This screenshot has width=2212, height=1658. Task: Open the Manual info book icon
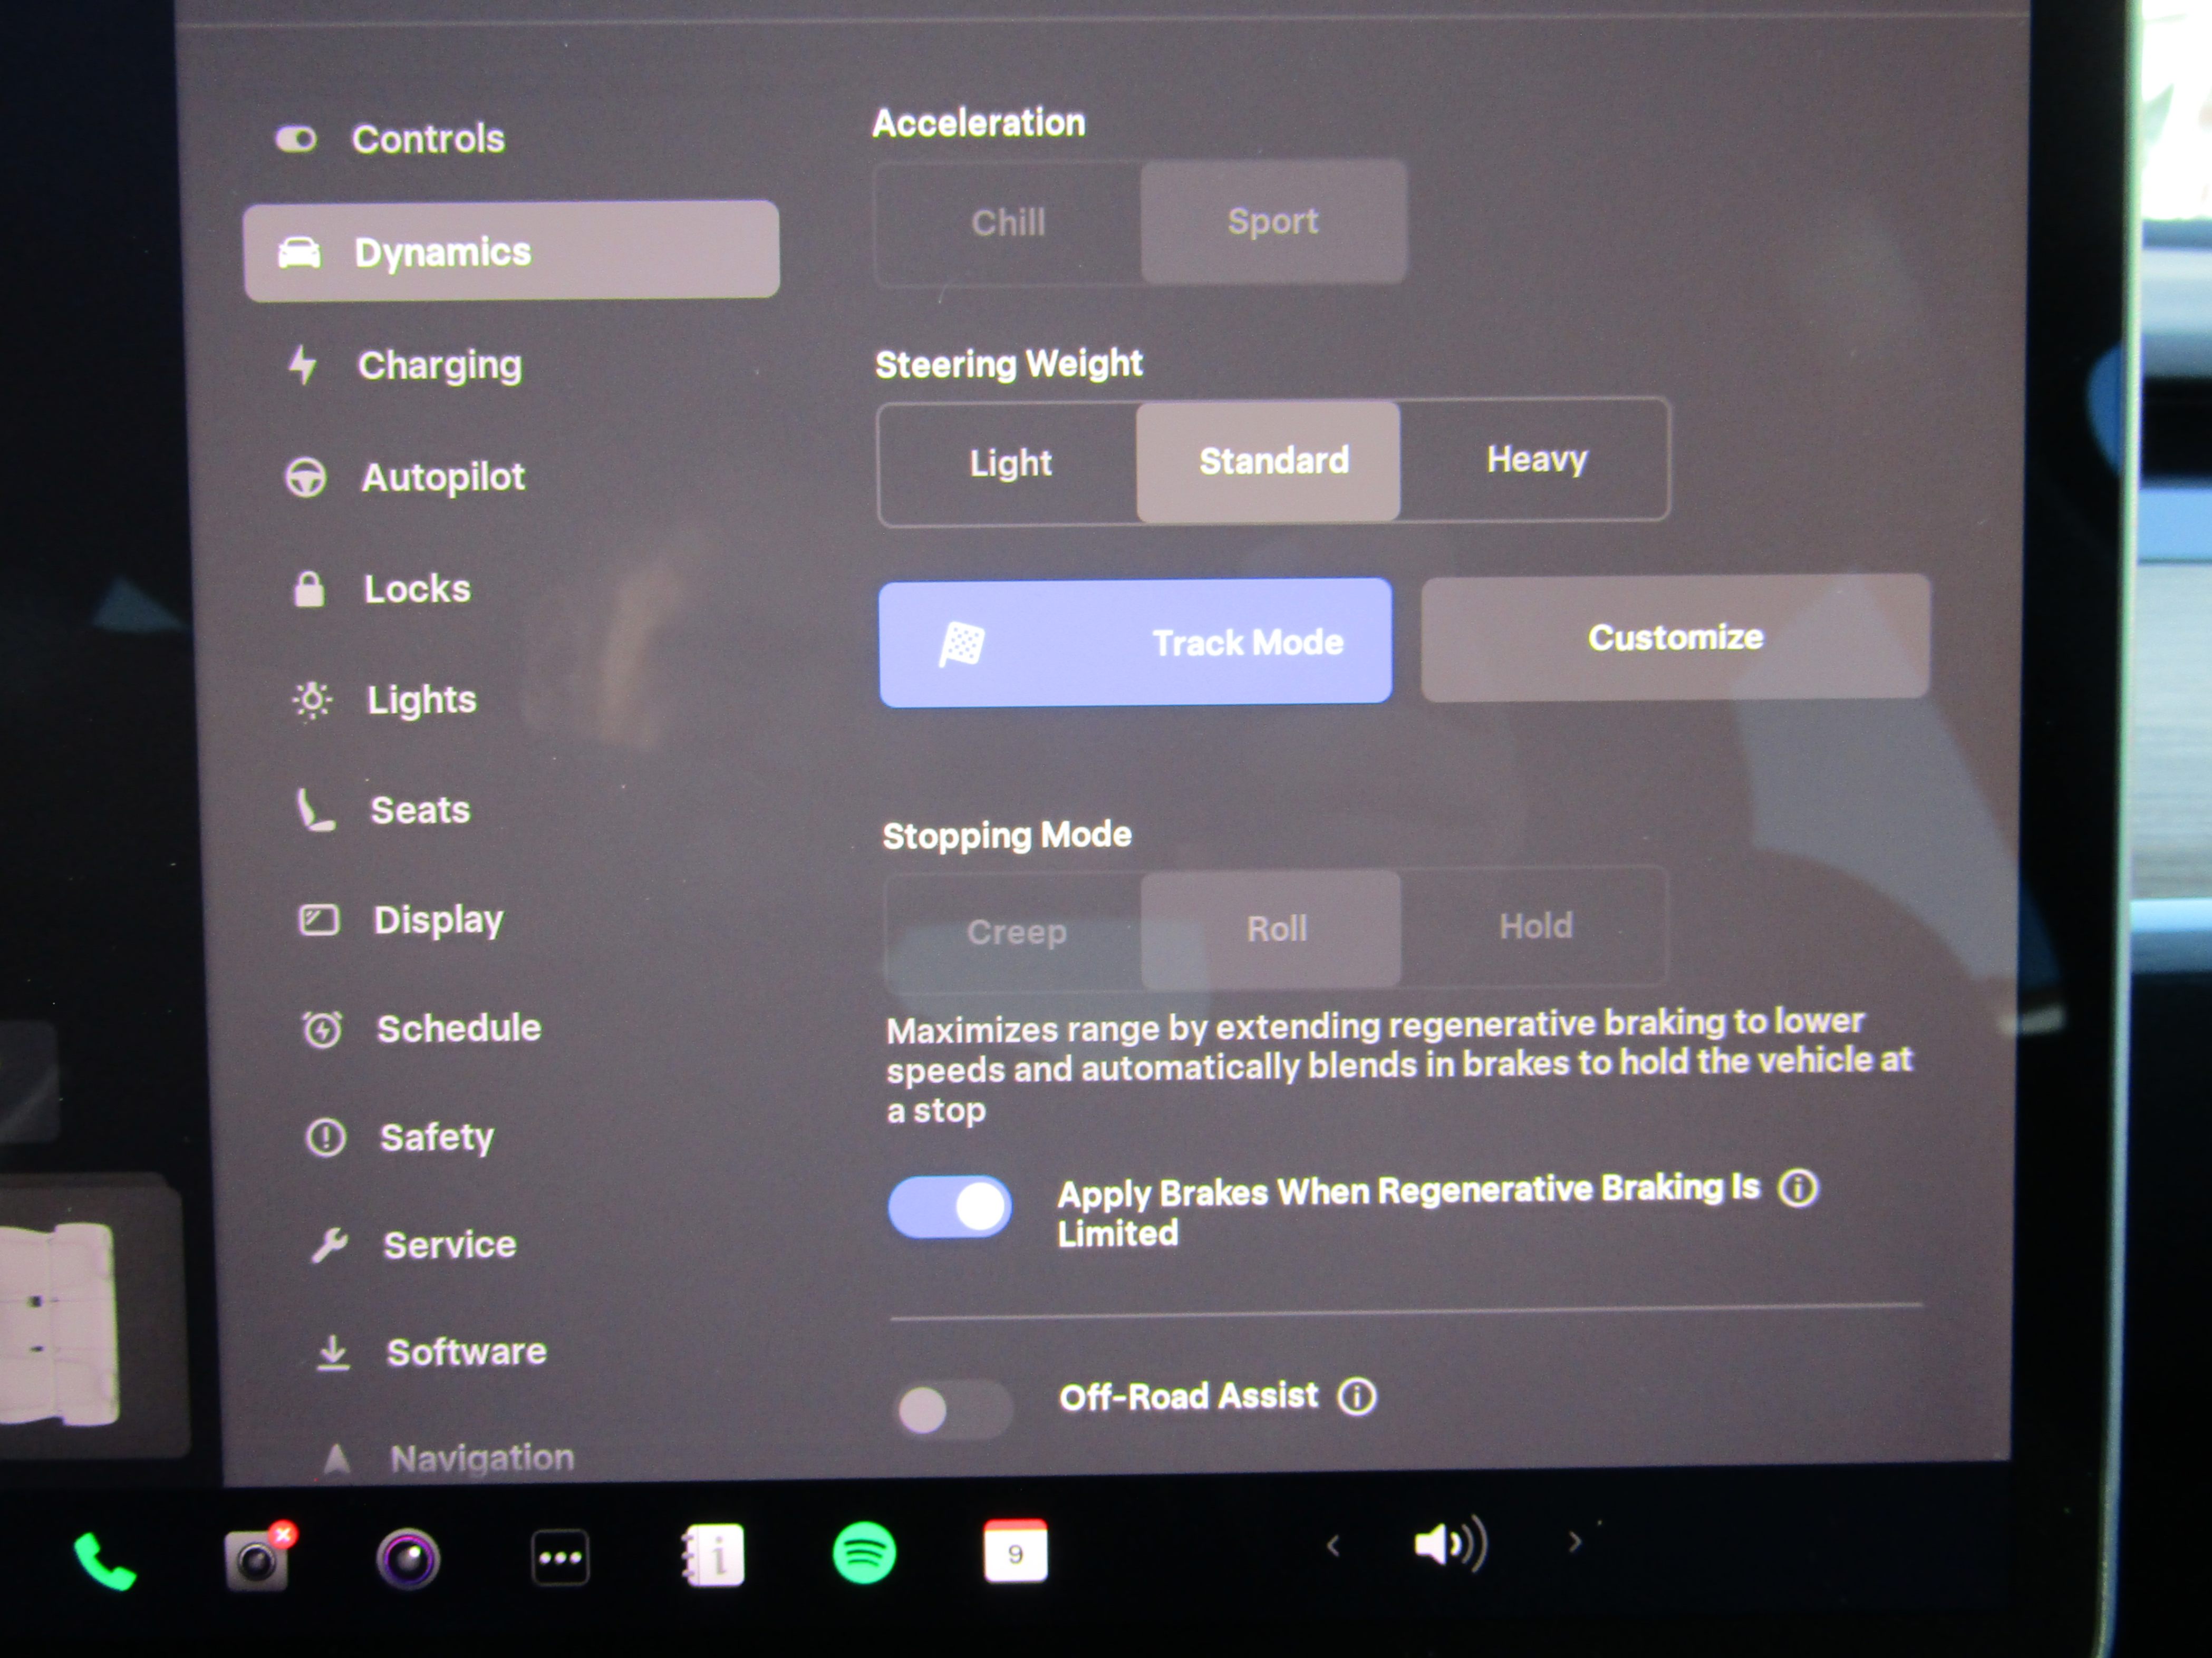(713, 1555)
